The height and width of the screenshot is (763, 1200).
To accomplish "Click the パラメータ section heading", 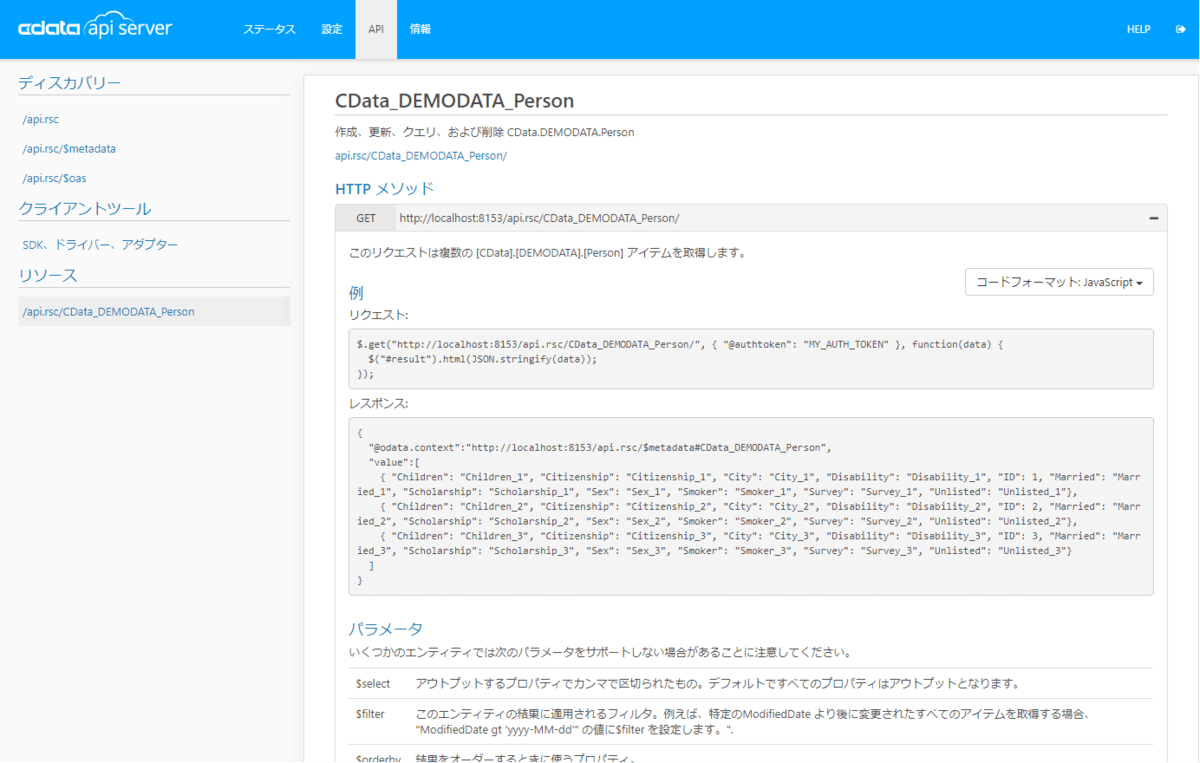I will click(x=386, y=629).
